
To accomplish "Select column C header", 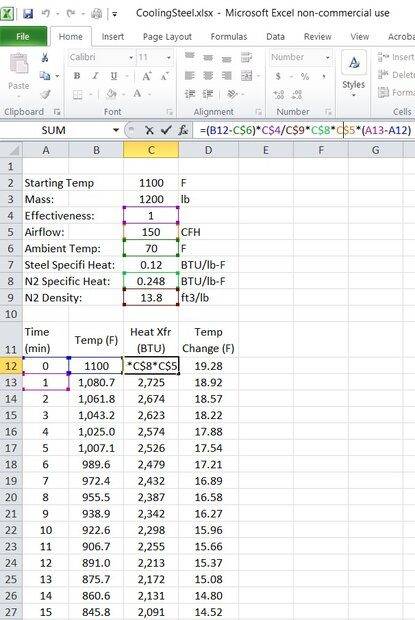I will click(x=151, y=150).
